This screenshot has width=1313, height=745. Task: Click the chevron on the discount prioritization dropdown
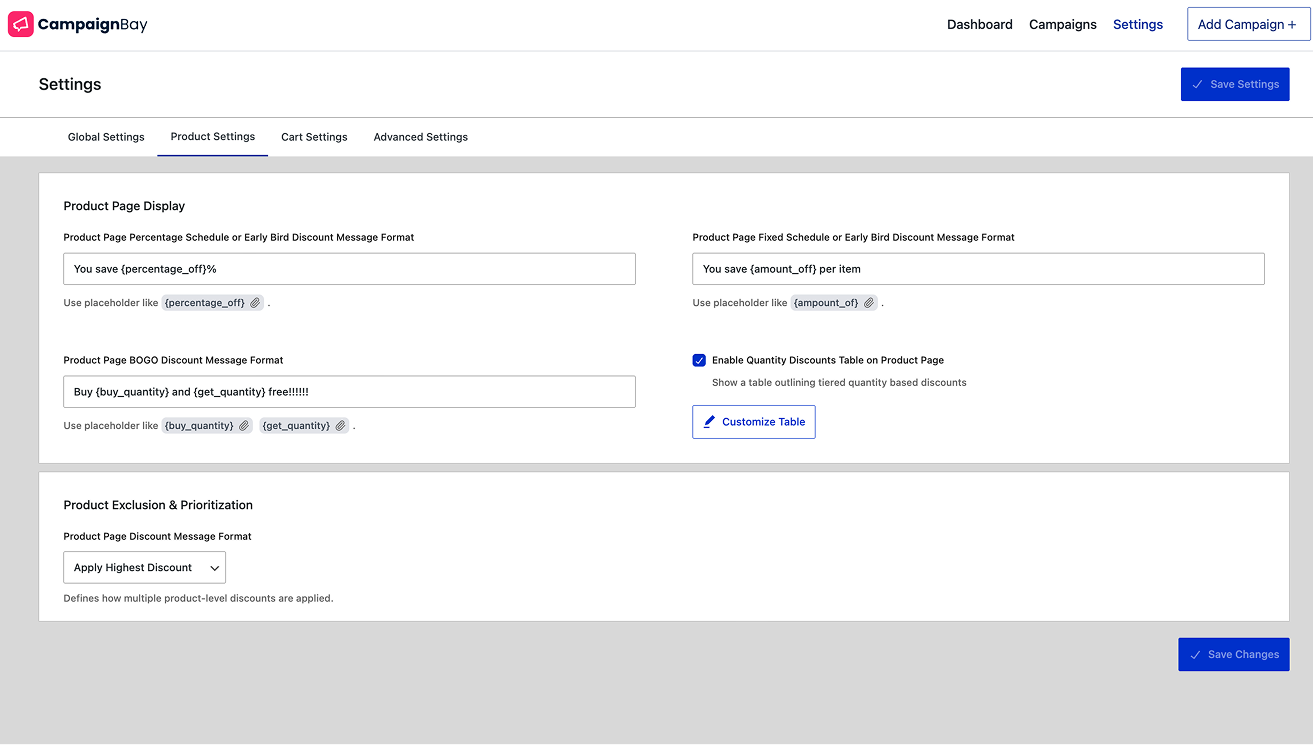213,567
